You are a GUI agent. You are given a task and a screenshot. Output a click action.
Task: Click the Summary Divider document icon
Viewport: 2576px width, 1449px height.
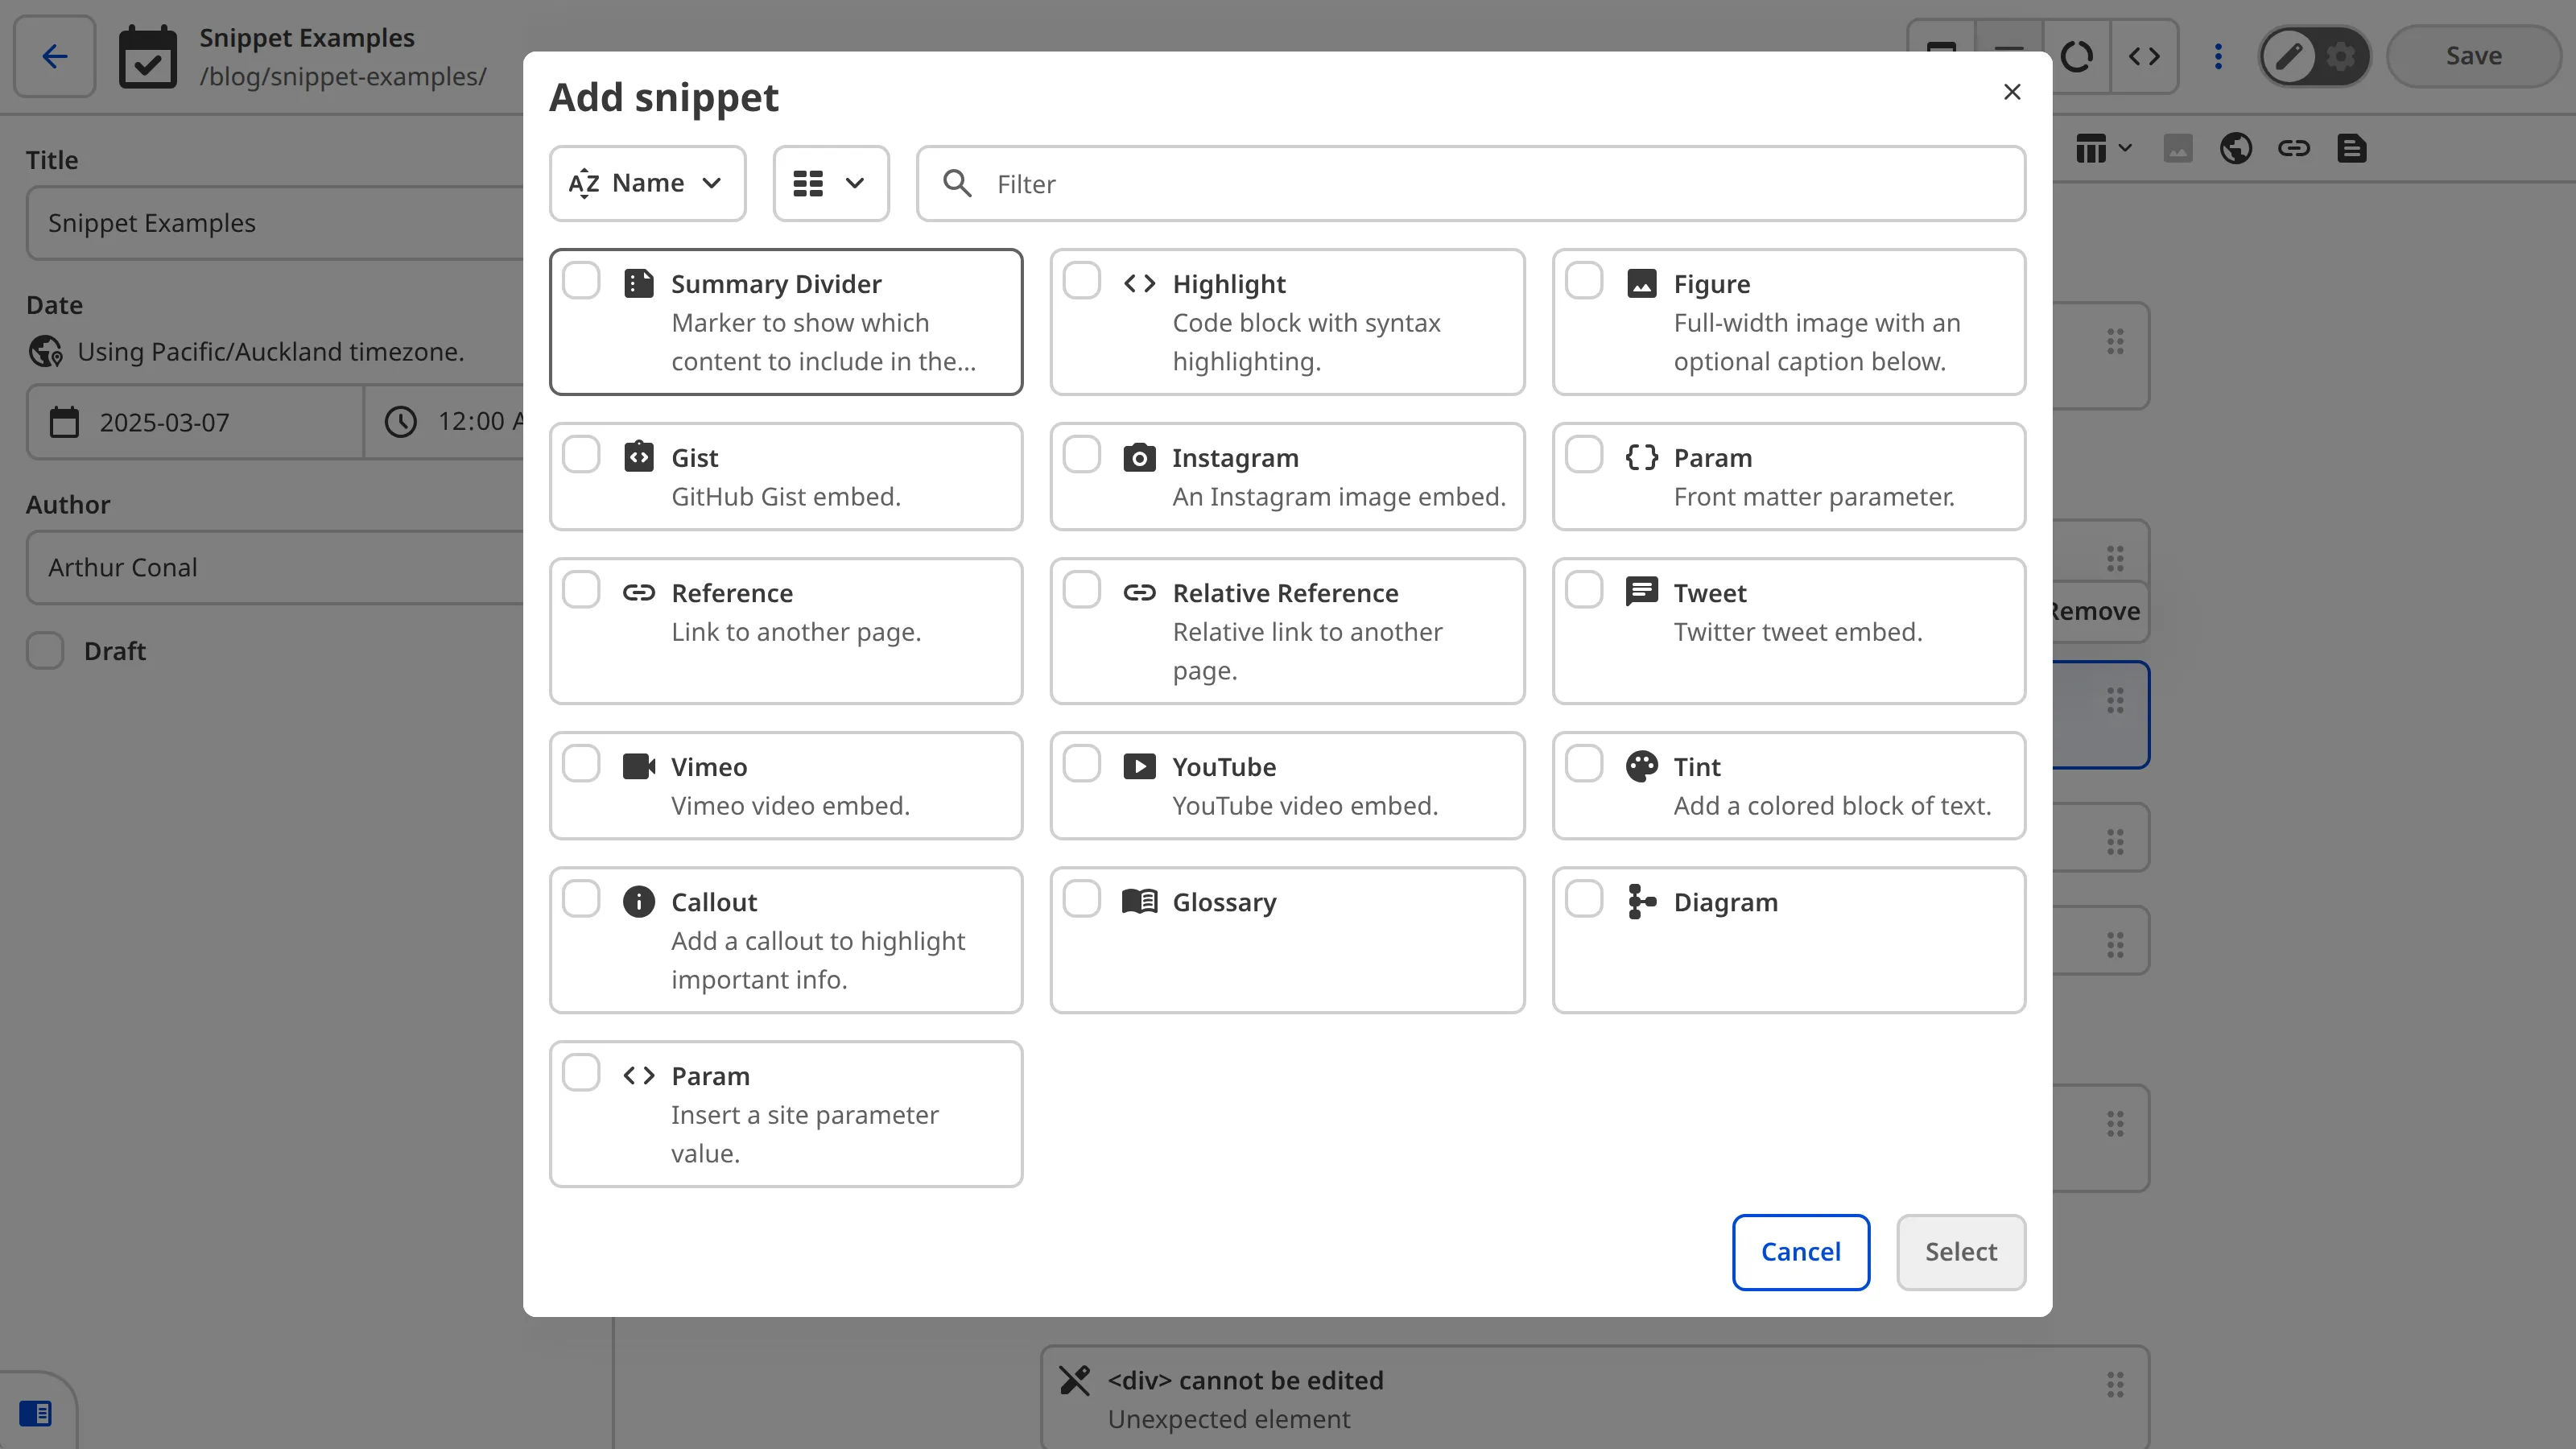coord(638,284)
